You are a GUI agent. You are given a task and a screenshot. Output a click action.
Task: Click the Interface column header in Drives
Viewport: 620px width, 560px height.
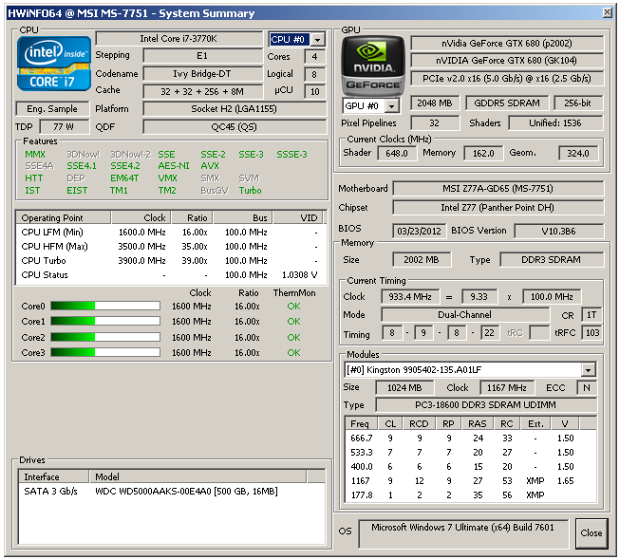(x=53, y=477)
